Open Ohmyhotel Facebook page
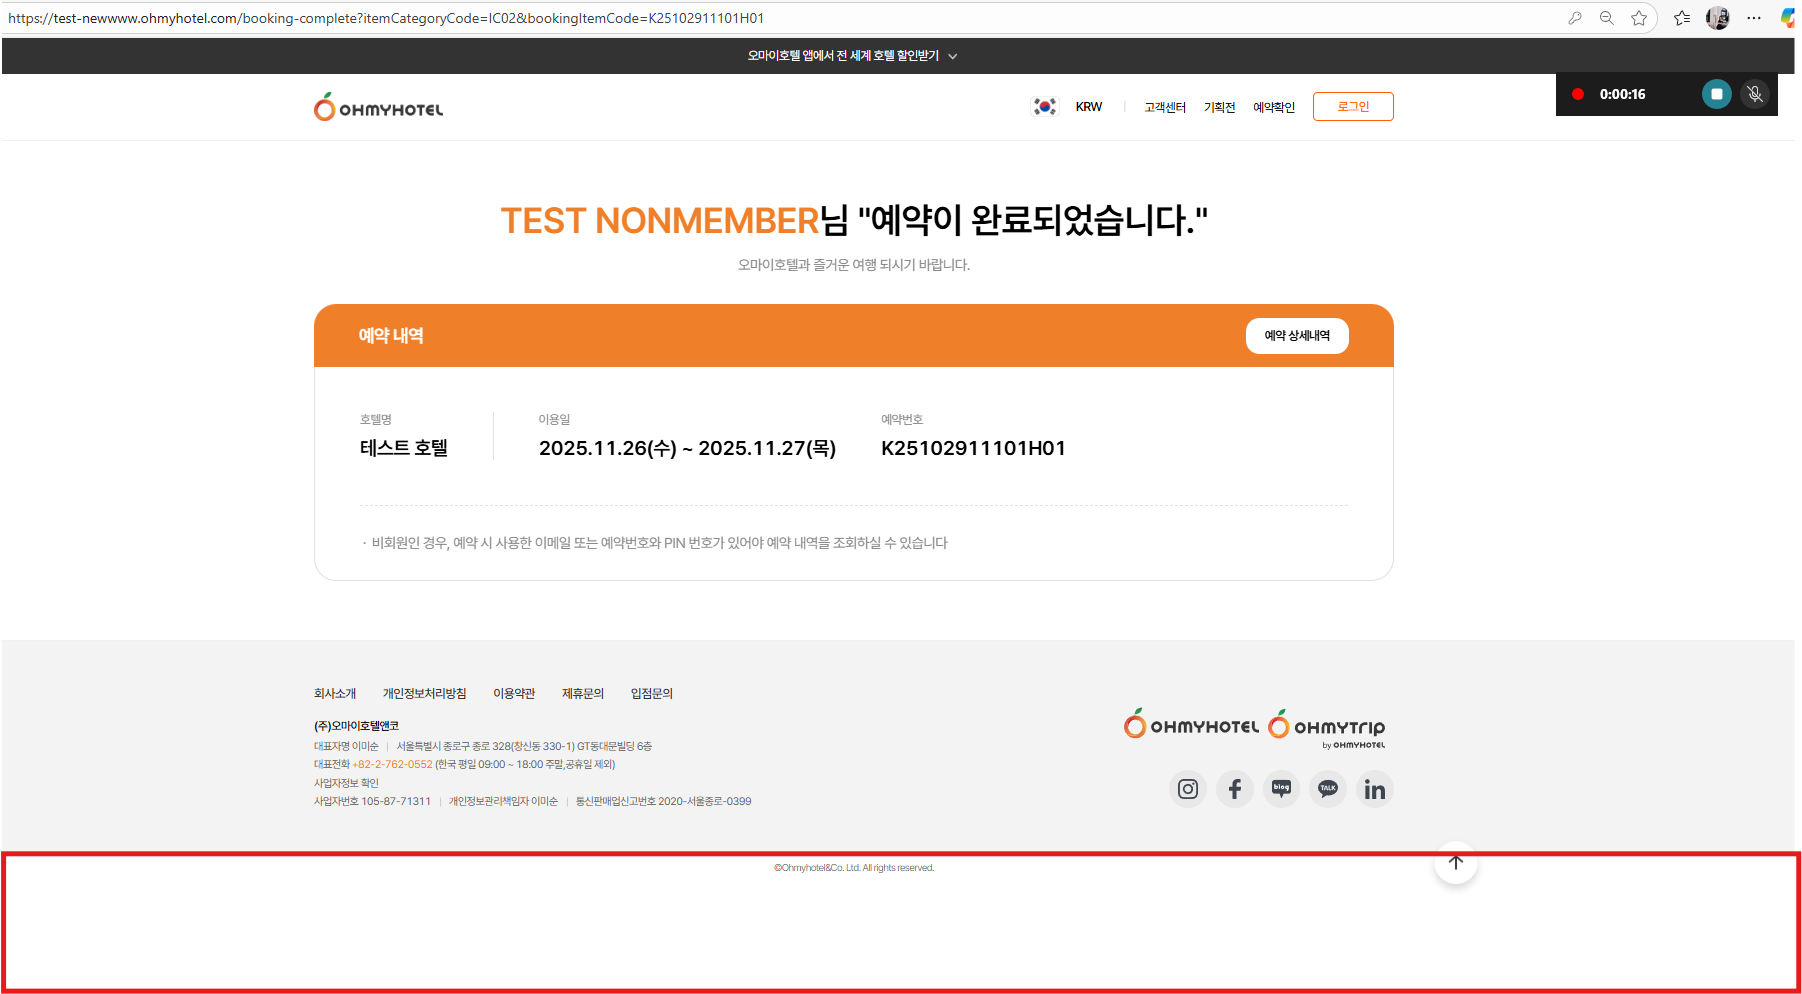Viewport: 1802px width, 994px height. coord(1235,789)
